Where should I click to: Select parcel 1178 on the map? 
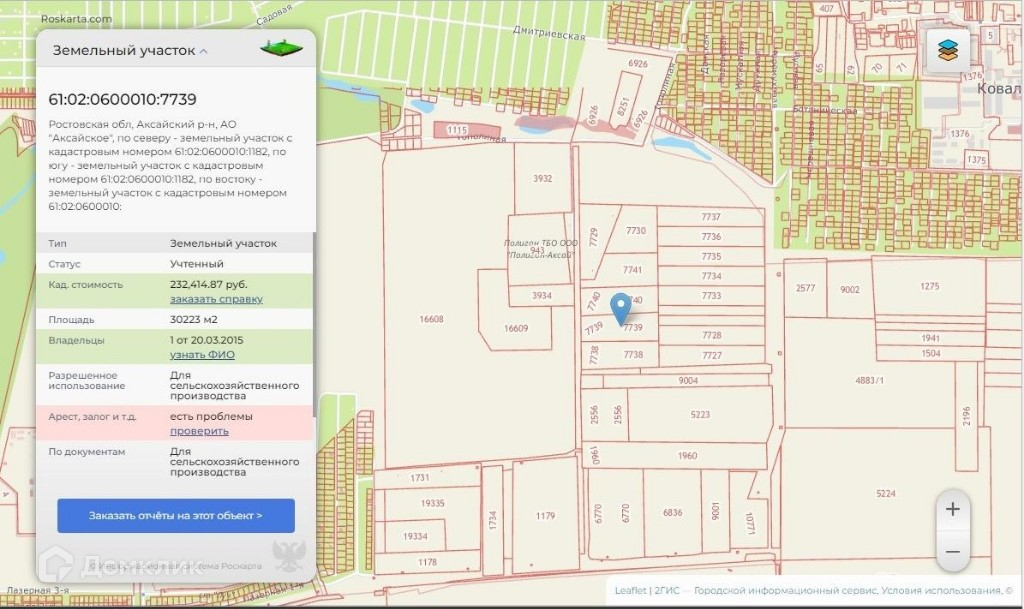coord(427,562)
